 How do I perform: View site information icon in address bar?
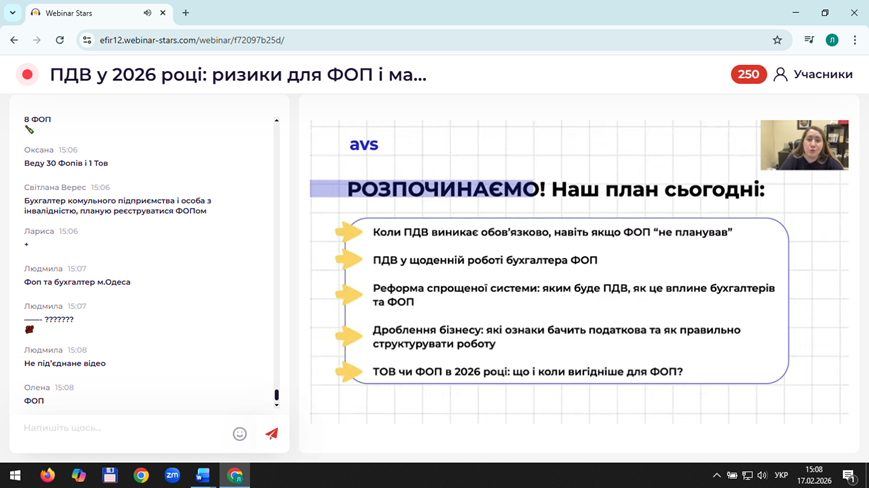(x=87, y=40)
